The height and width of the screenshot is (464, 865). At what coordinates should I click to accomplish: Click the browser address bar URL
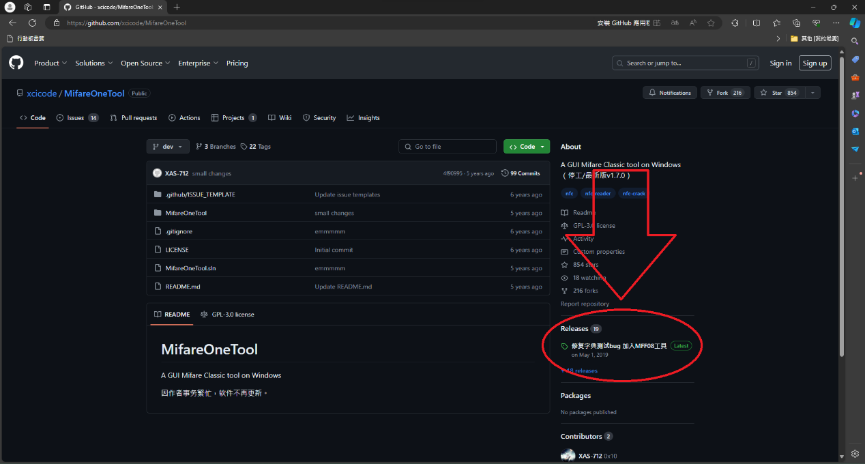pos(126,23)
